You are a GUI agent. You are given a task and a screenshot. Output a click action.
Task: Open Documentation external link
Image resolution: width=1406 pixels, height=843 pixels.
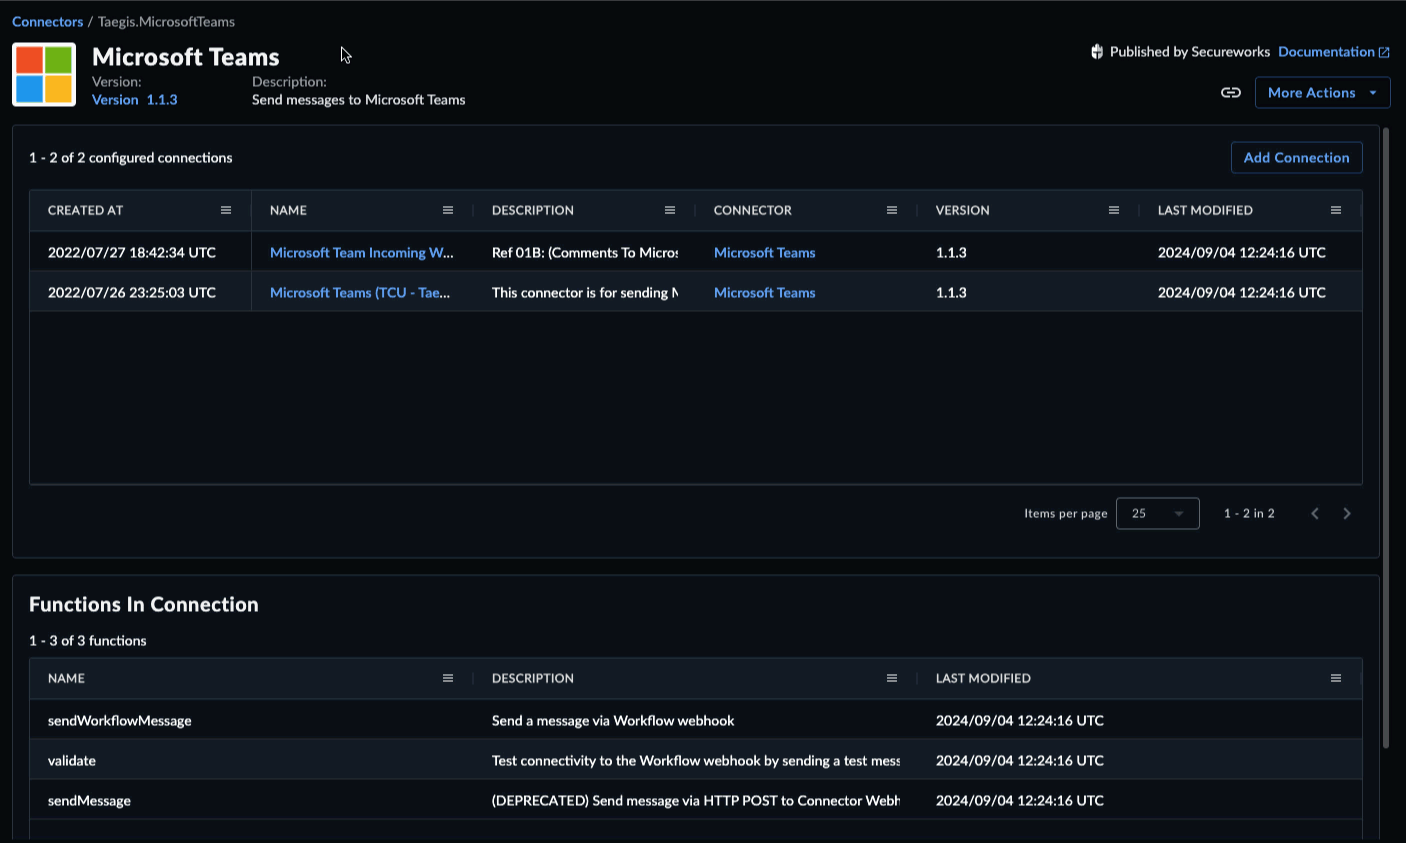click(x=1333, y=52)
